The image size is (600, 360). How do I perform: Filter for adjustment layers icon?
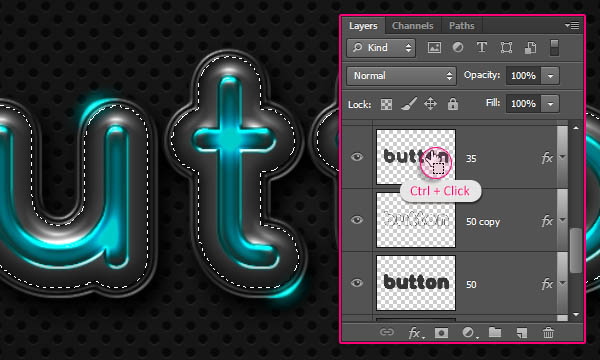[x=458, y=47]
